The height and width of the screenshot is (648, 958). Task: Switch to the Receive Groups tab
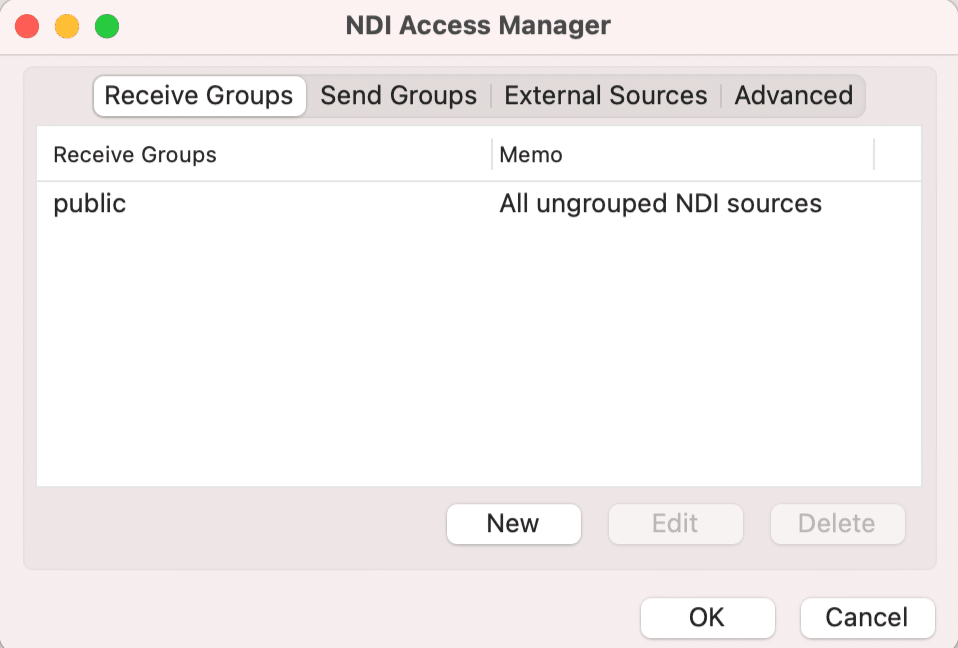(x=198, y=96)
